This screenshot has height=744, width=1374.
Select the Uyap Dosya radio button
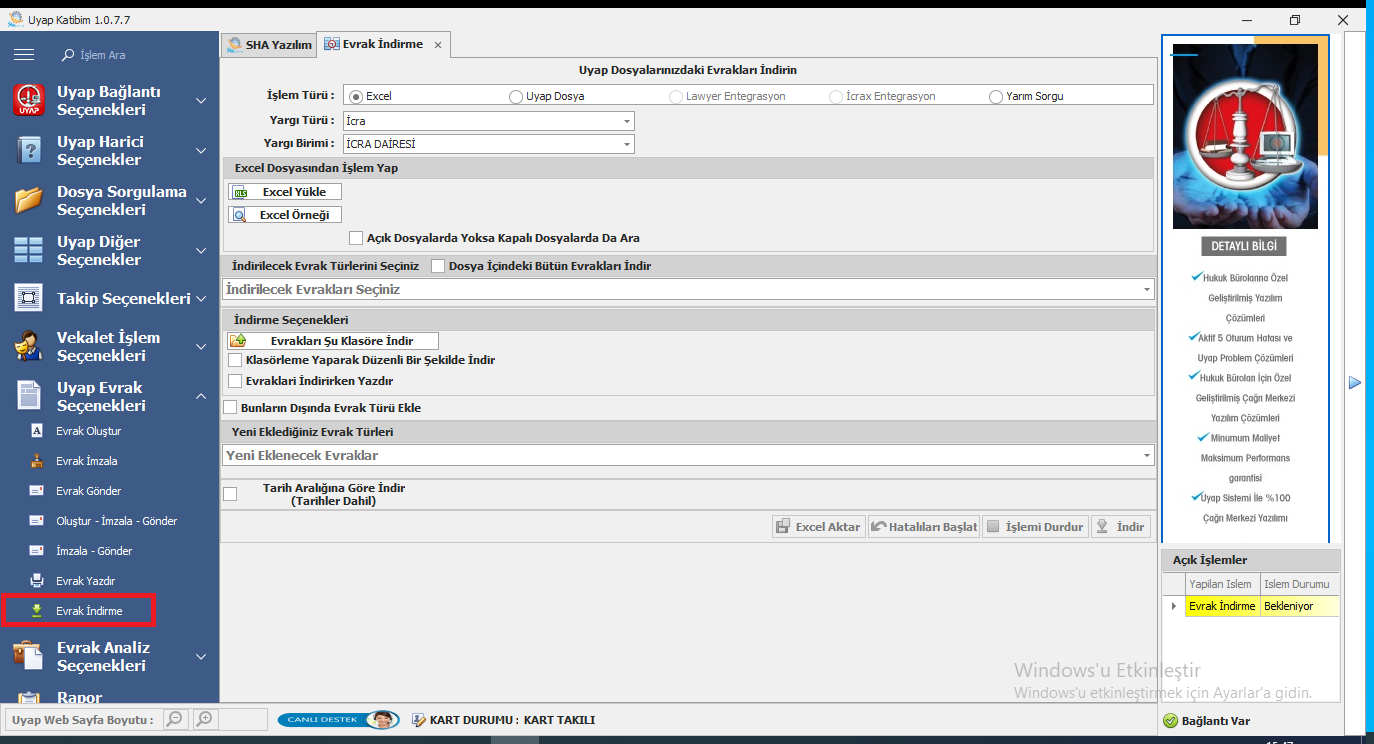point(516,97)
